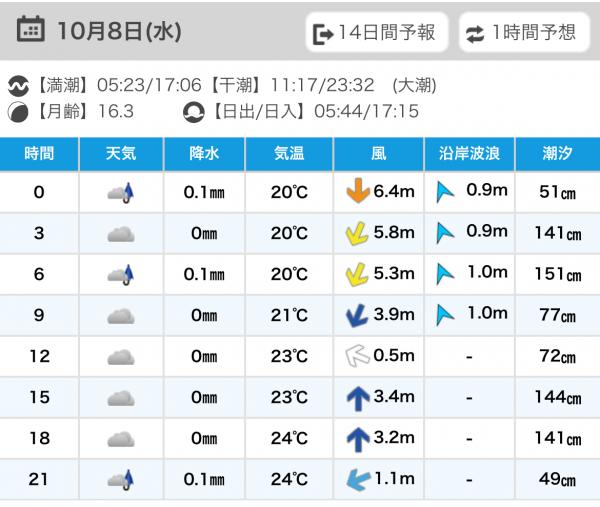The image size is (600, 507).
Task: Click the cloudy weather icon at hour 12
Action: (x=121, y=357)
